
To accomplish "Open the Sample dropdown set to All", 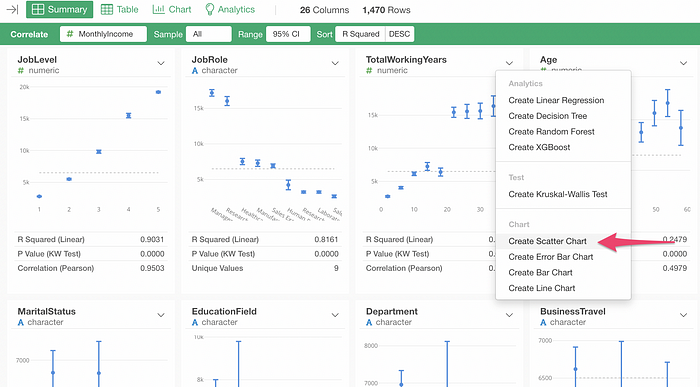I will (209, 34).
